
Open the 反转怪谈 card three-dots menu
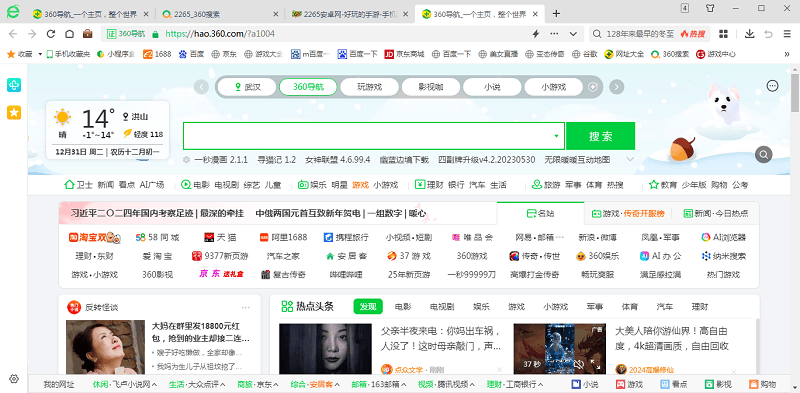click(246, 307)
